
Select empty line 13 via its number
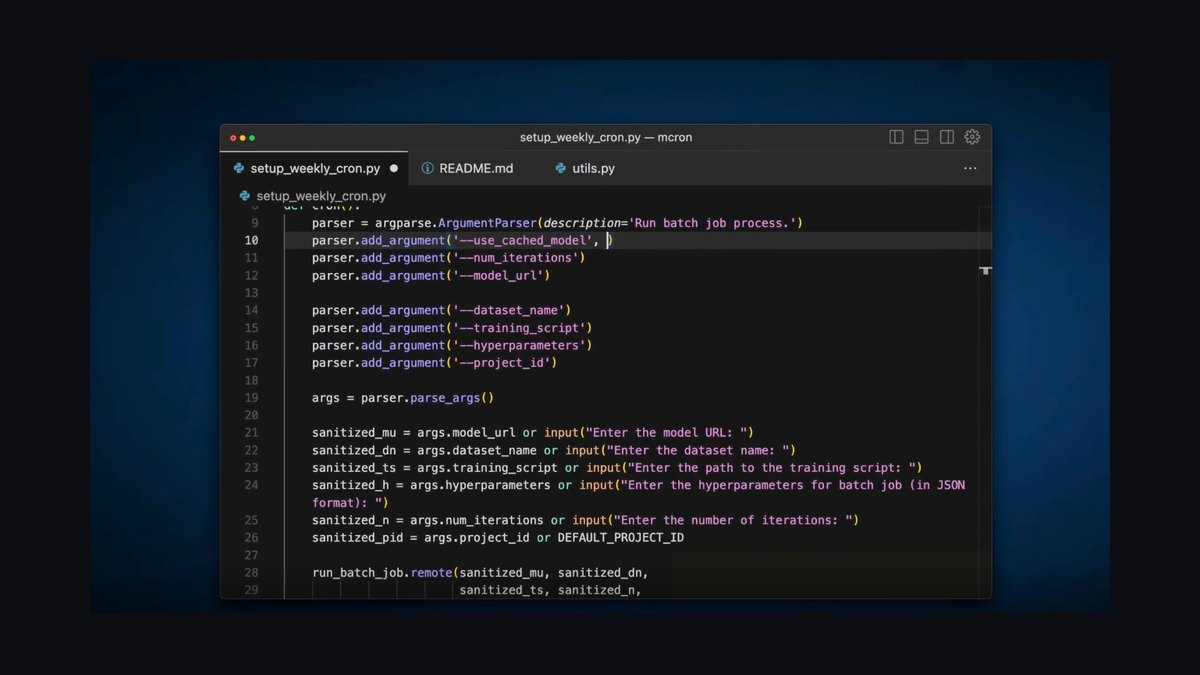coord(251,293)
